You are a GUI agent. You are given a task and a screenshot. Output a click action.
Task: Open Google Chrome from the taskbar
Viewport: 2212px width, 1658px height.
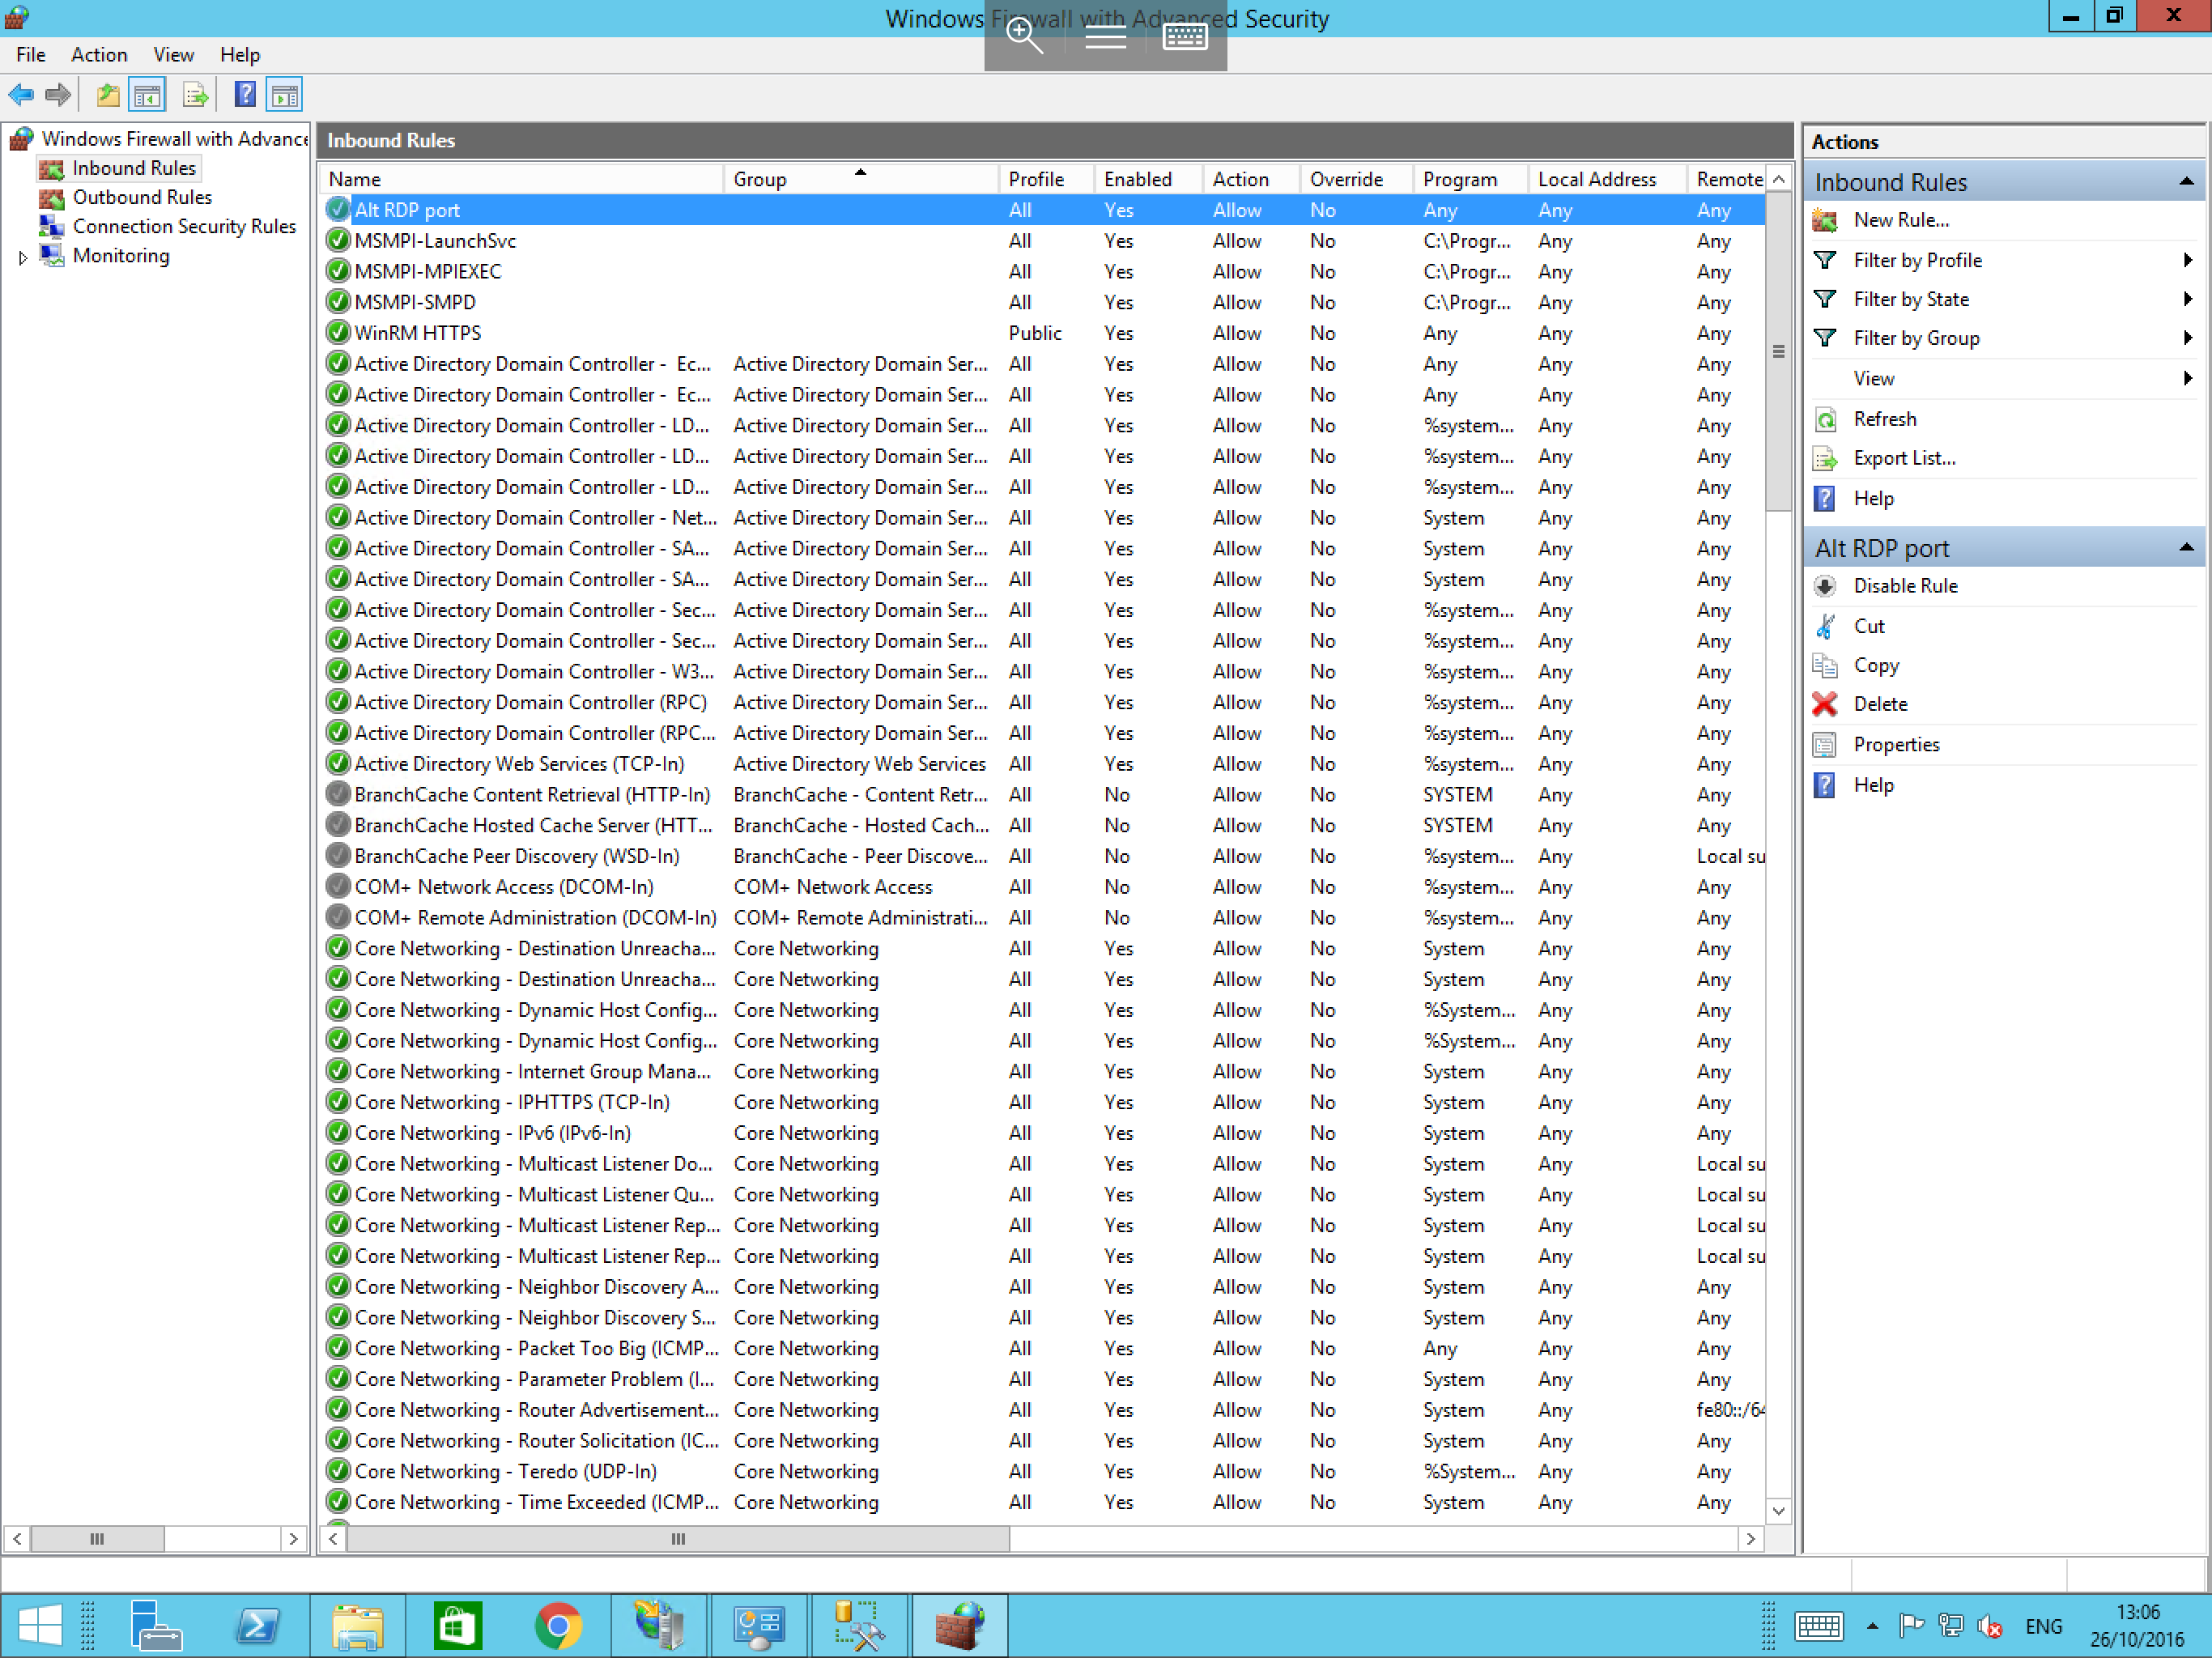coord(559,1626)
